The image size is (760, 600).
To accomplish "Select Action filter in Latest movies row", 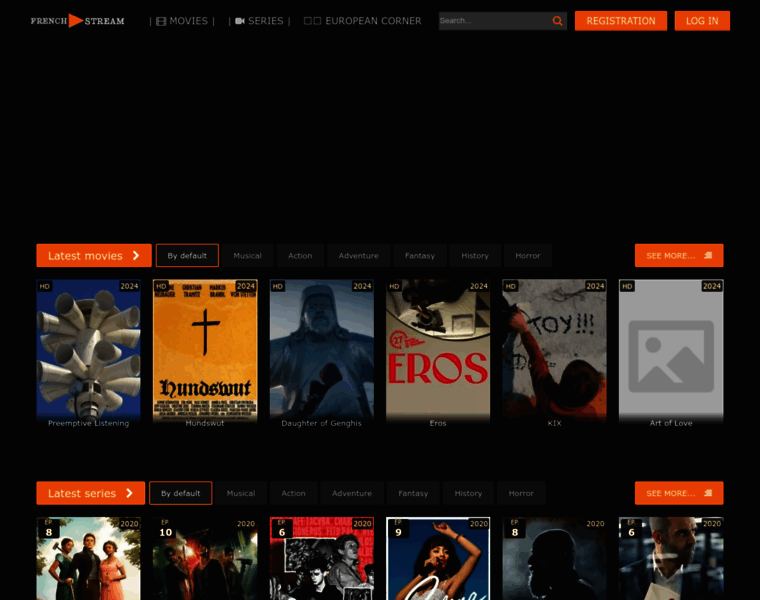I will pyautogui.click(x=300, y=255).
